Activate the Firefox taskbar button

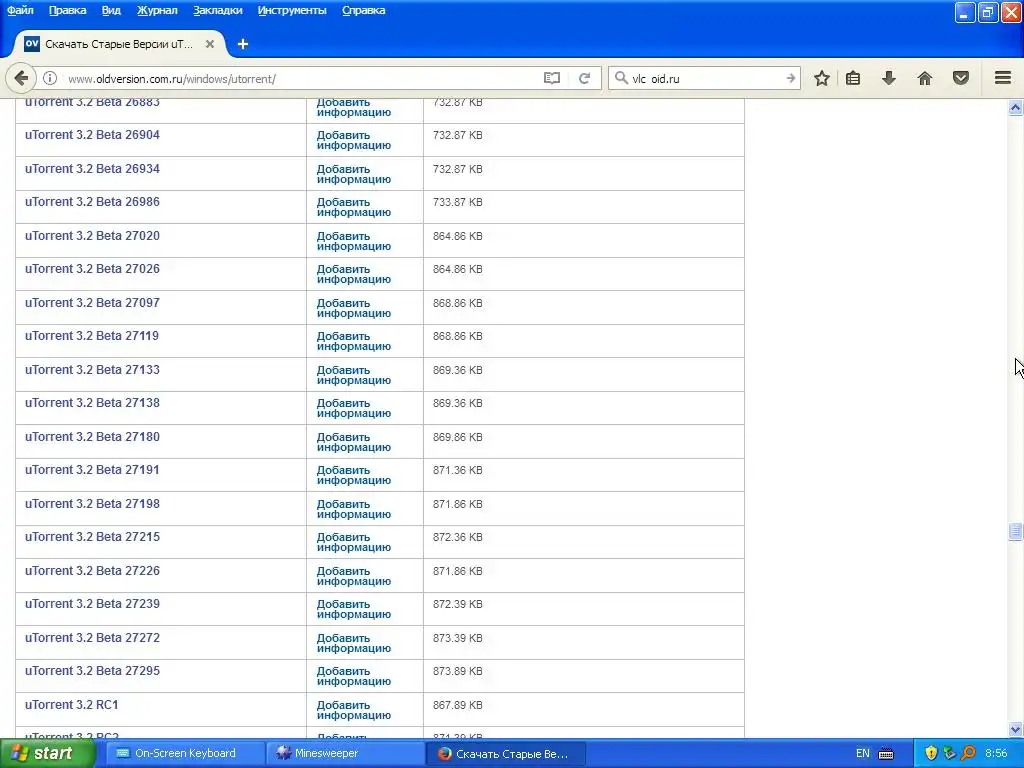(505, 754)
